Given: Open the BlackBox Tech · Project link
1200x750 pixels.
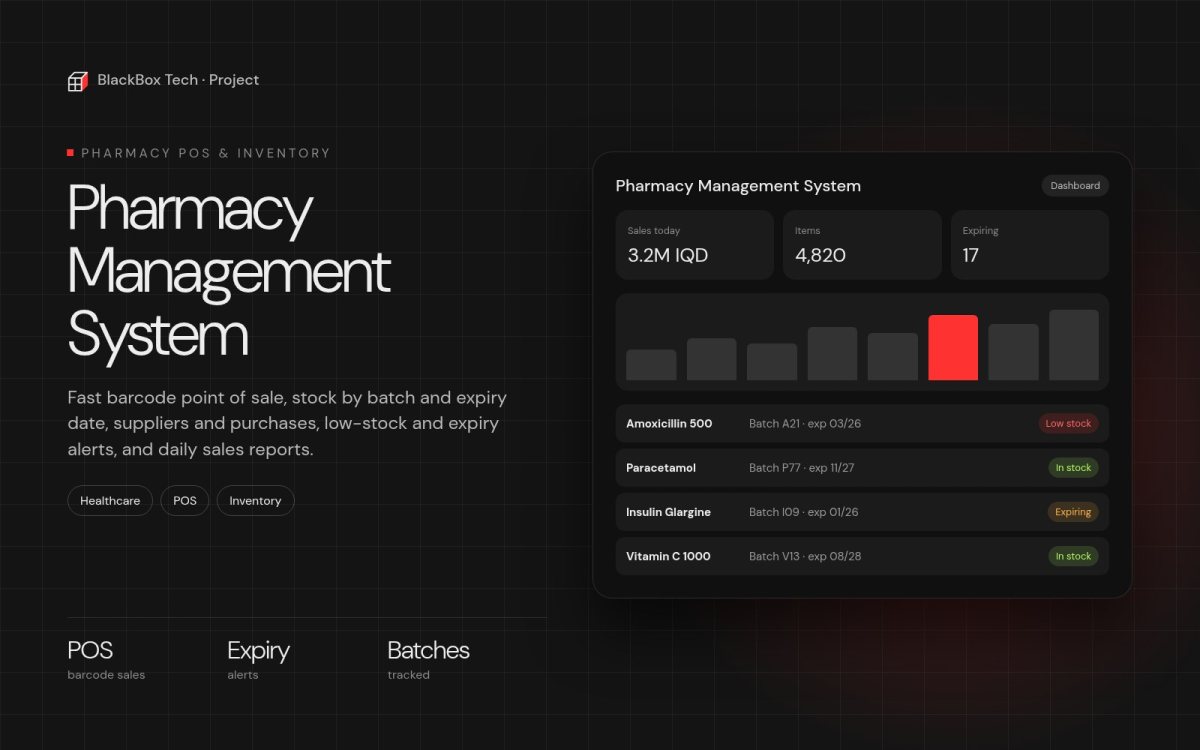Looking at the screenshot, I should pos(178,80).
